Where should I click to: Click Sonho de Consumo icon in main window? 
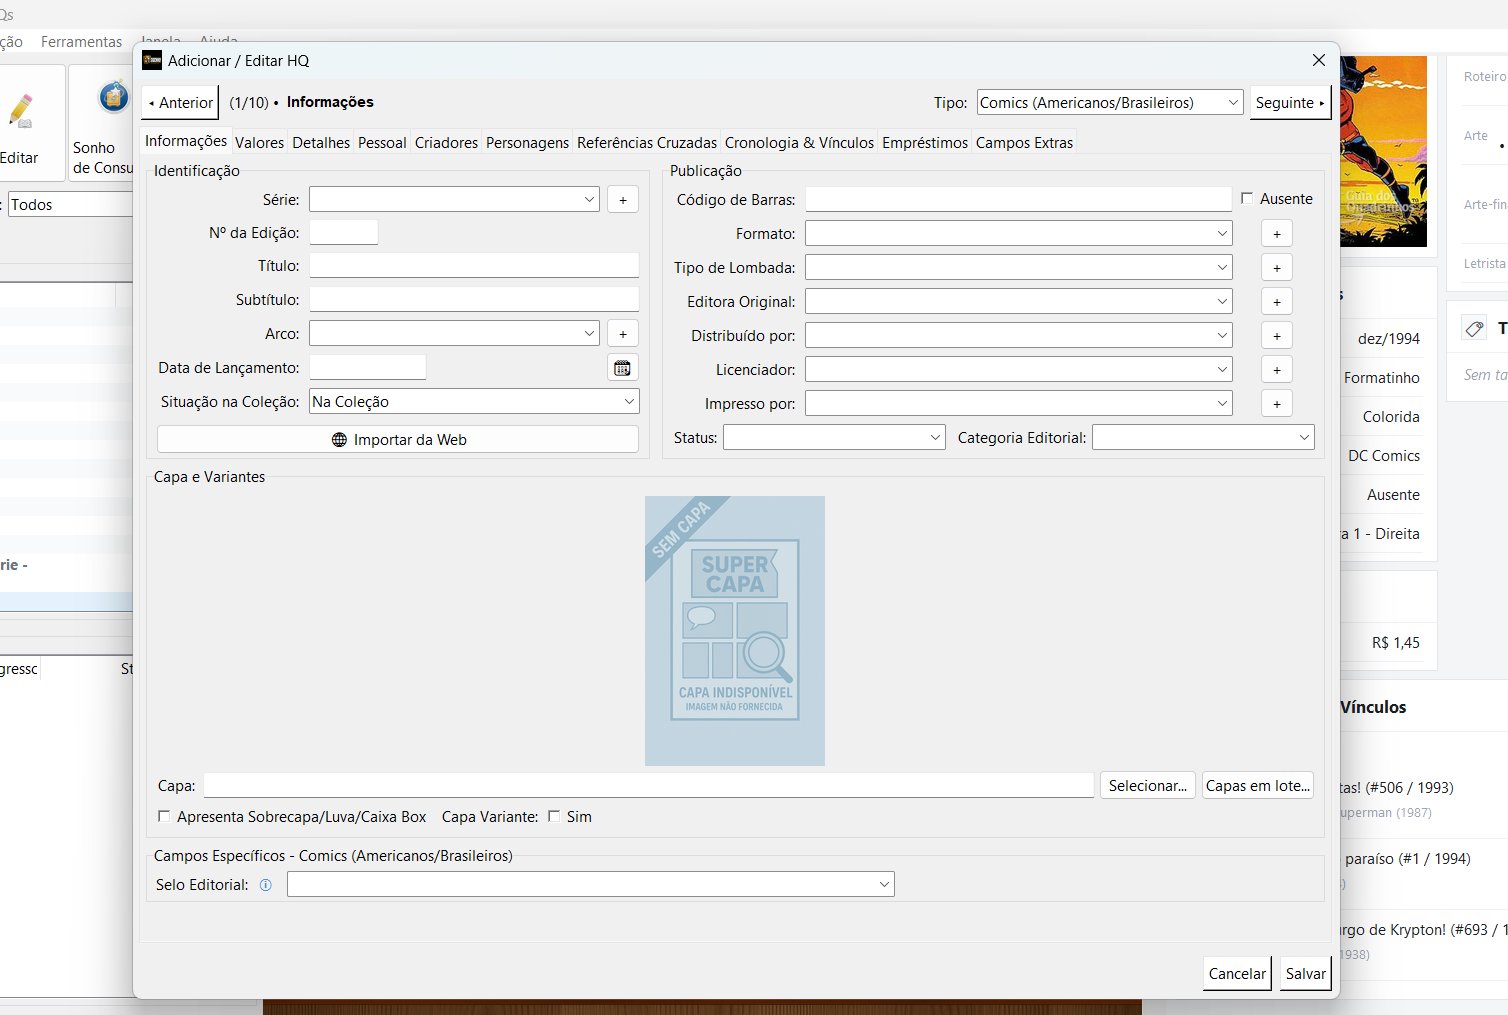point(113,98)
